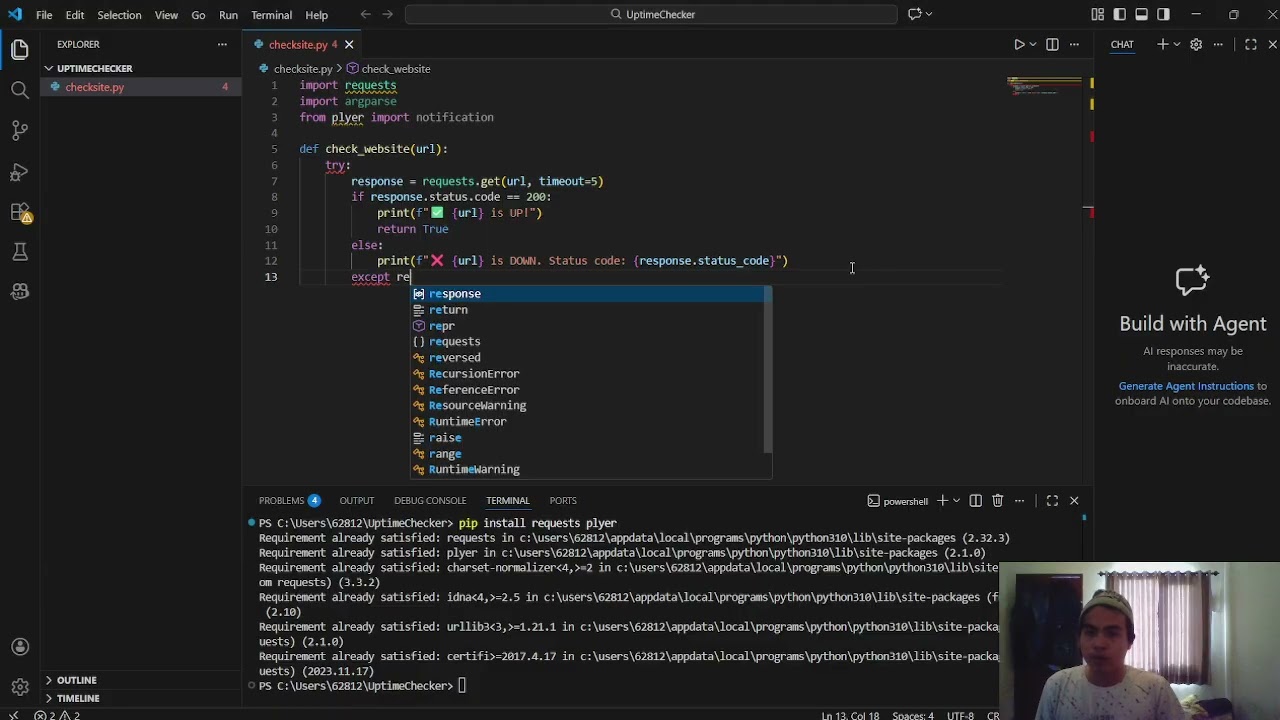Choose 'RecursionError' suggestion
Screen dimensions: 1280x720
[x=591, y=374]
